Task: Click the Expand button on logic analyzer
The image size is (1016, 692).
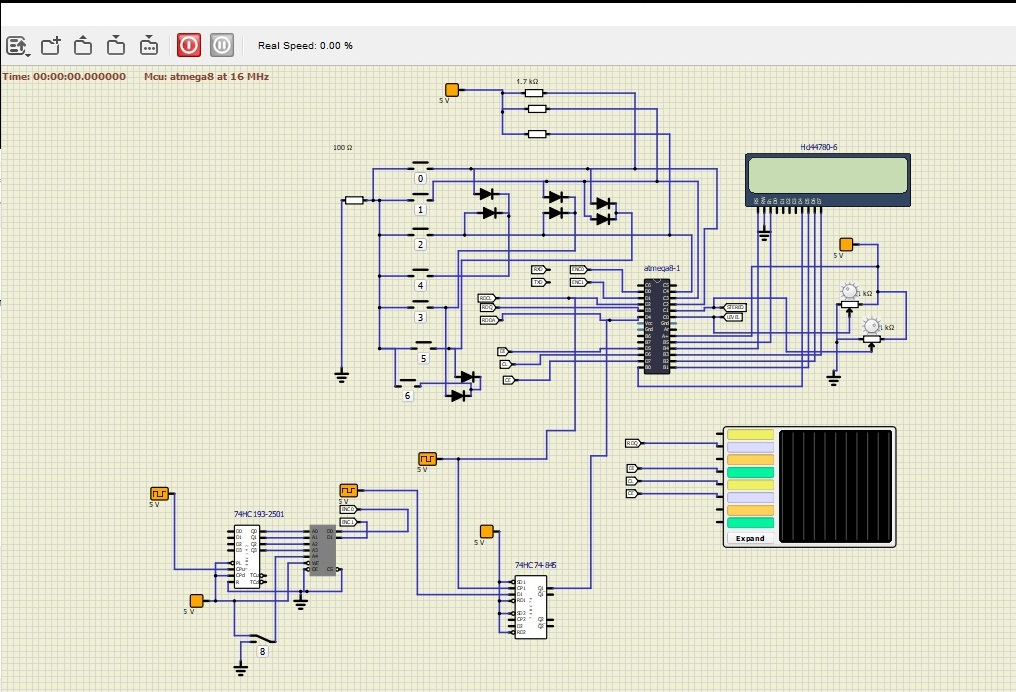Action: click(750, 538)
